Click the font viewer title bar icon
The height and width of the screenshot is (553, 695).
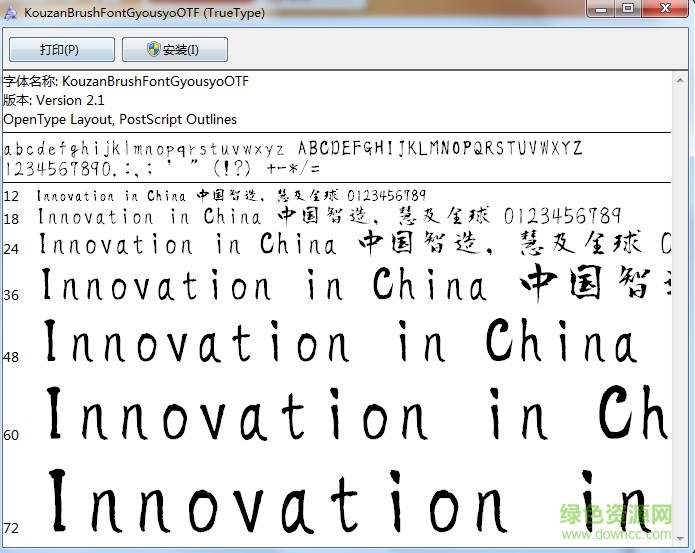pyautogui.click(x=10, y=13)
